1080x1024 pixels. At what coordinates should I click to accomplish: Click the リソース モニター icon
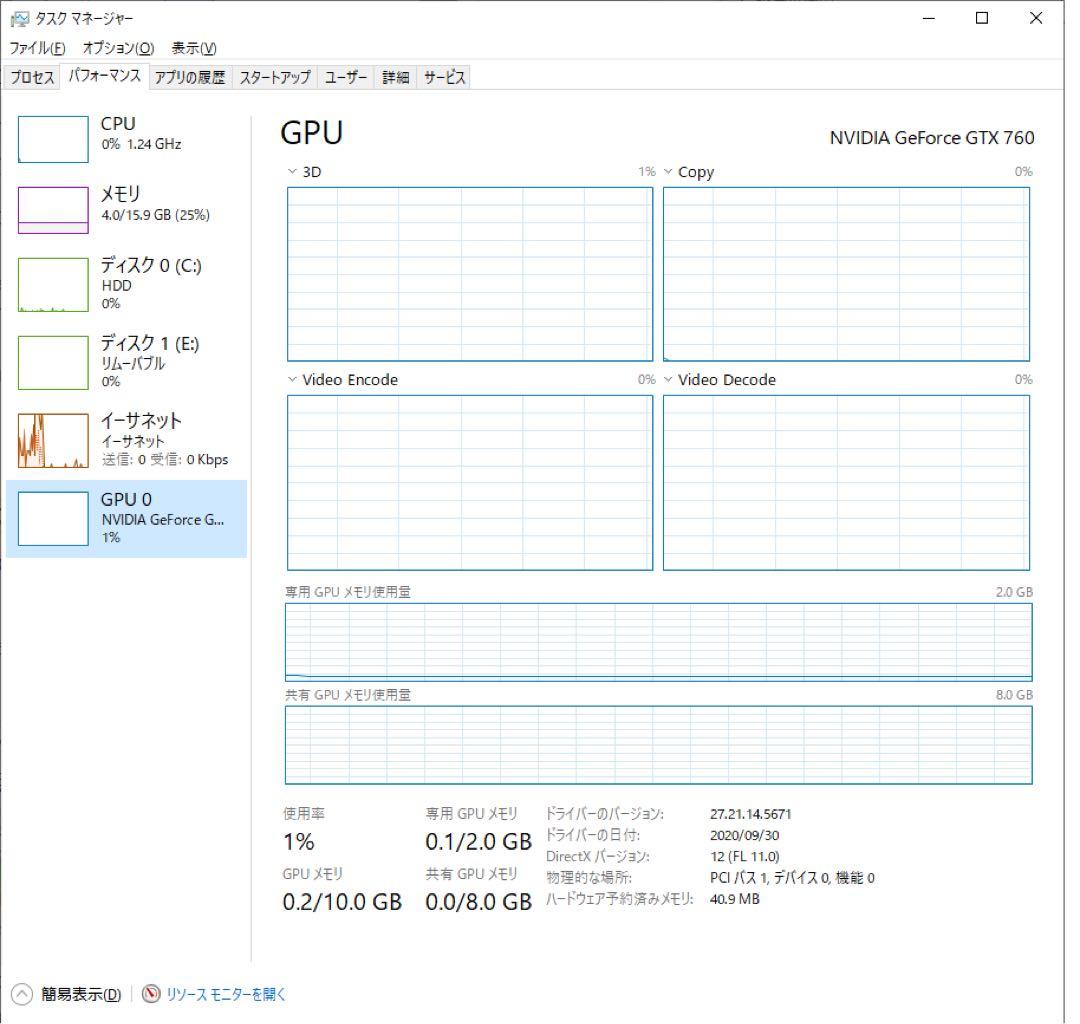[151, 995]
